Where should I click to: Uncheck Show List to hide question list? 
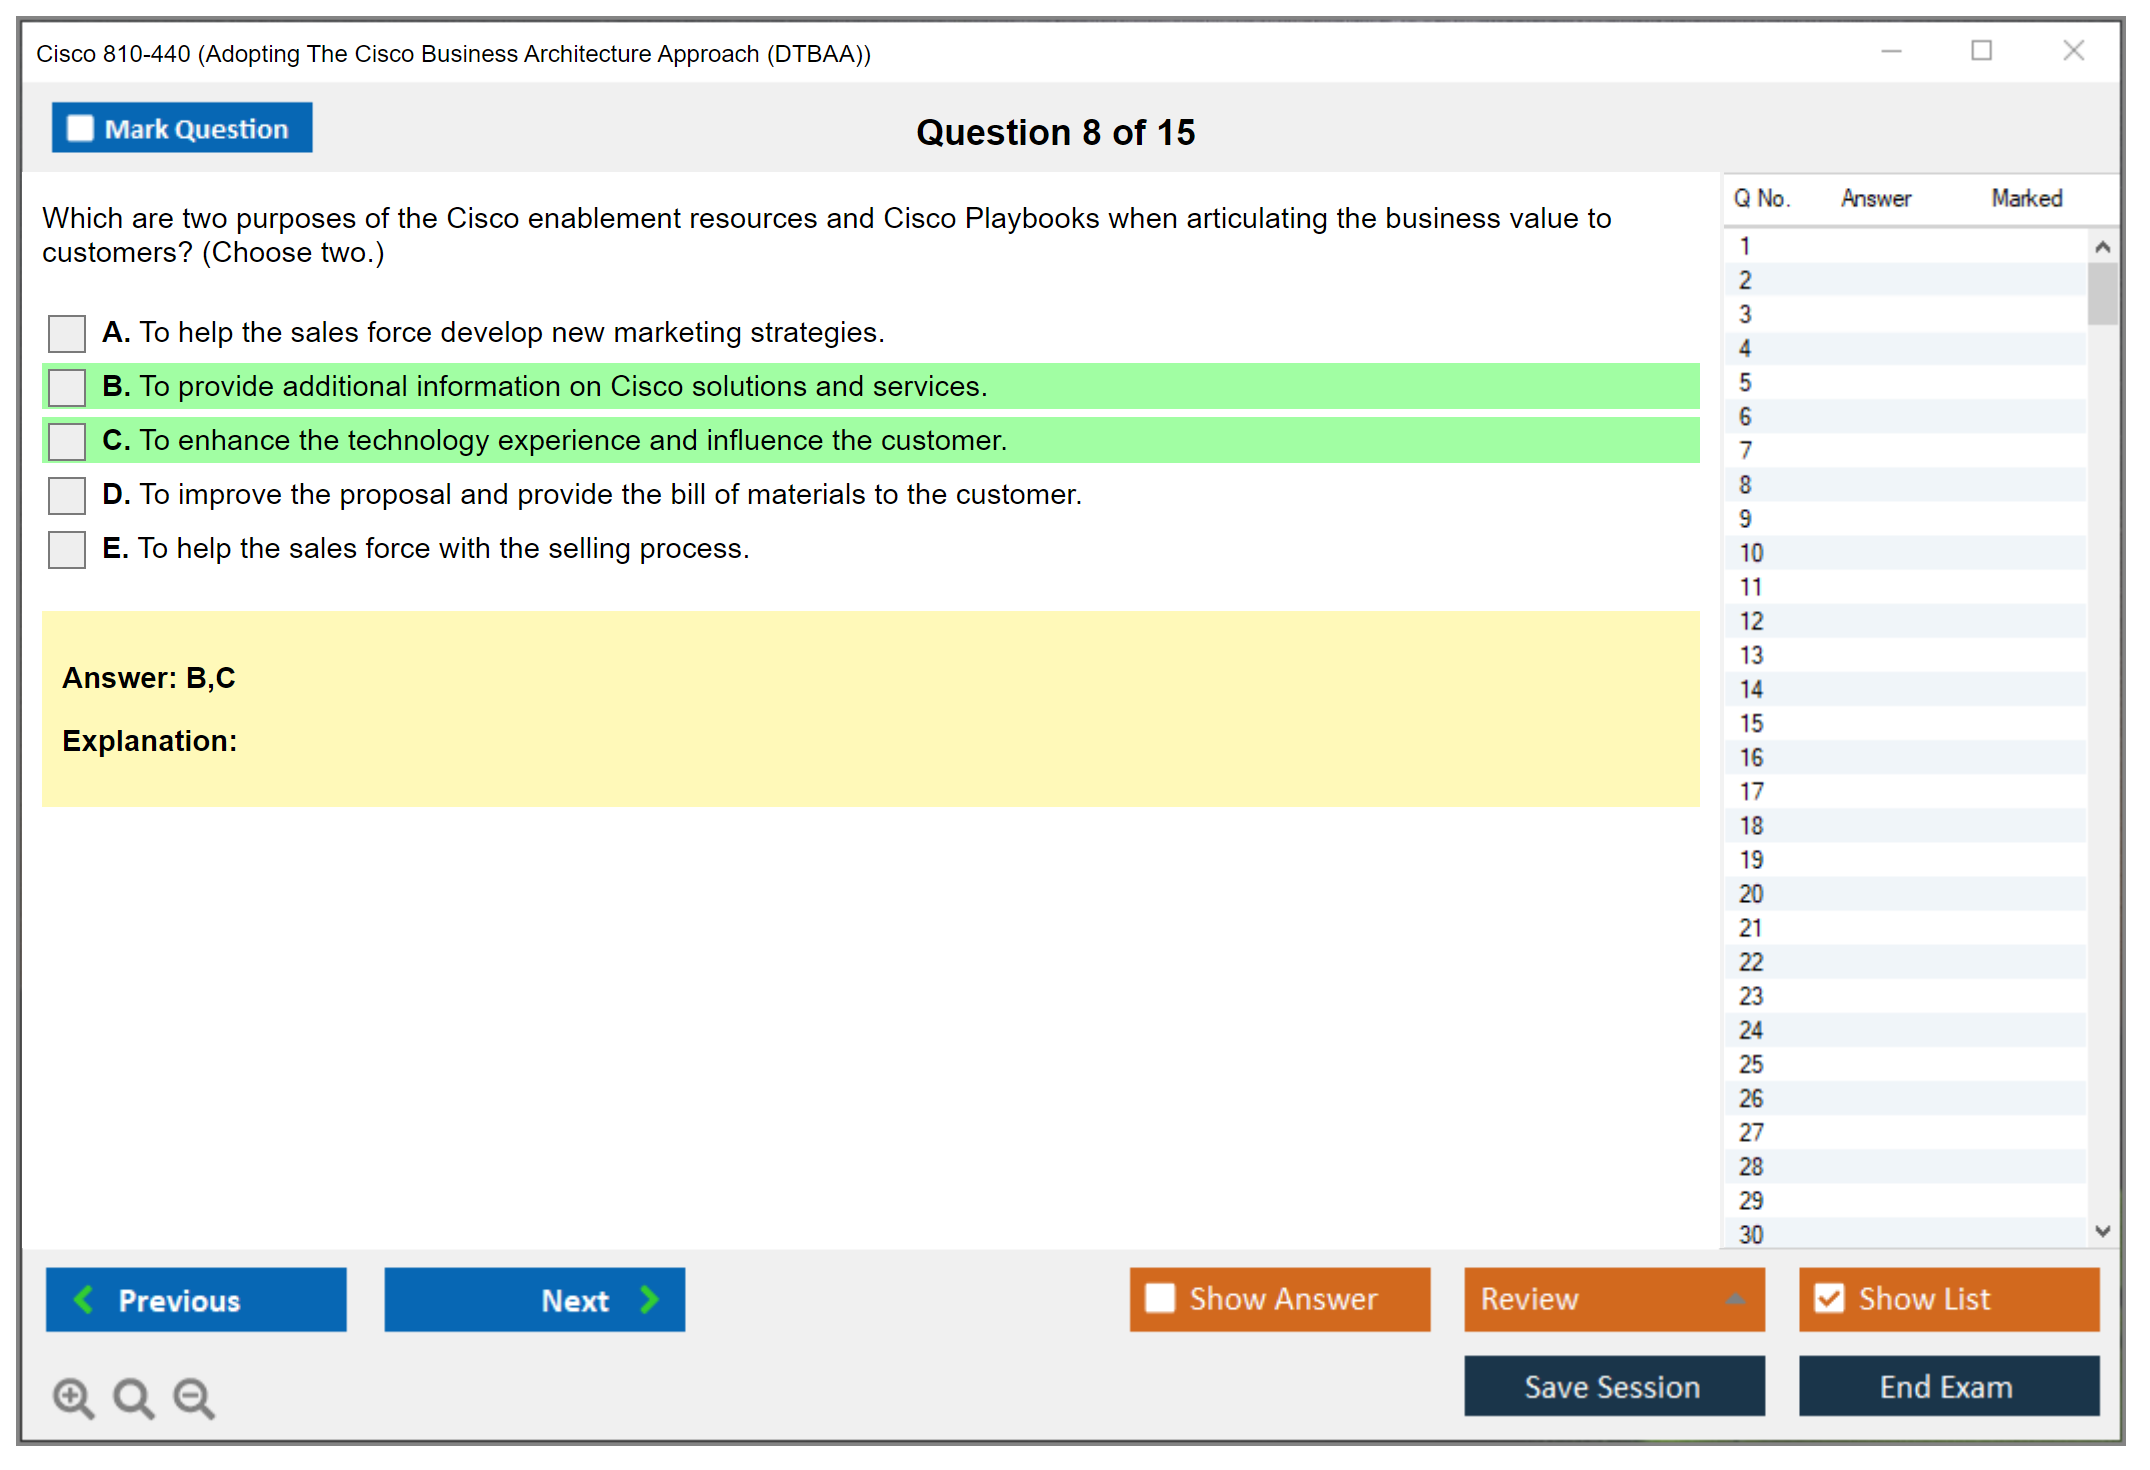coord(1829,1298)
